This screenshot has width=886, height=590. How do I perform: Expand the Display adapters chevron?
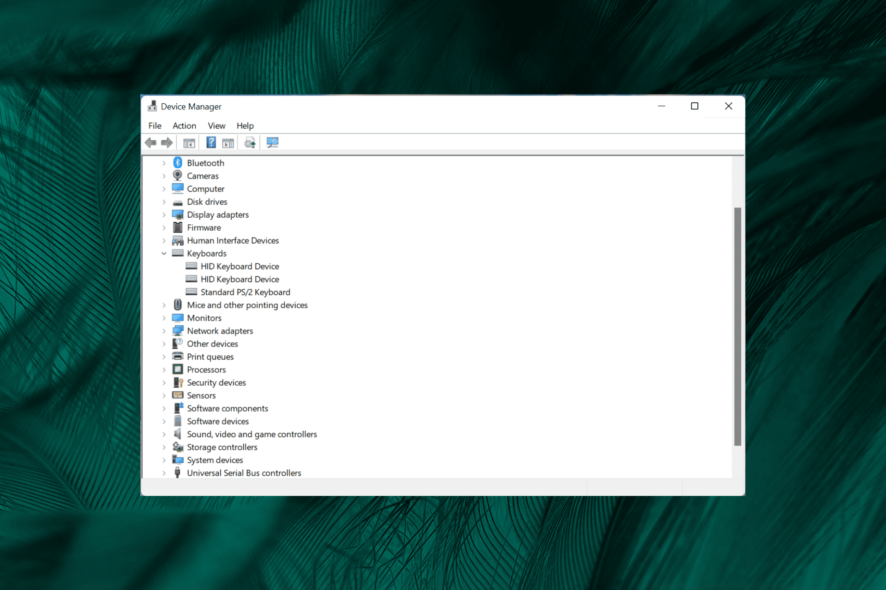(164, 215)
